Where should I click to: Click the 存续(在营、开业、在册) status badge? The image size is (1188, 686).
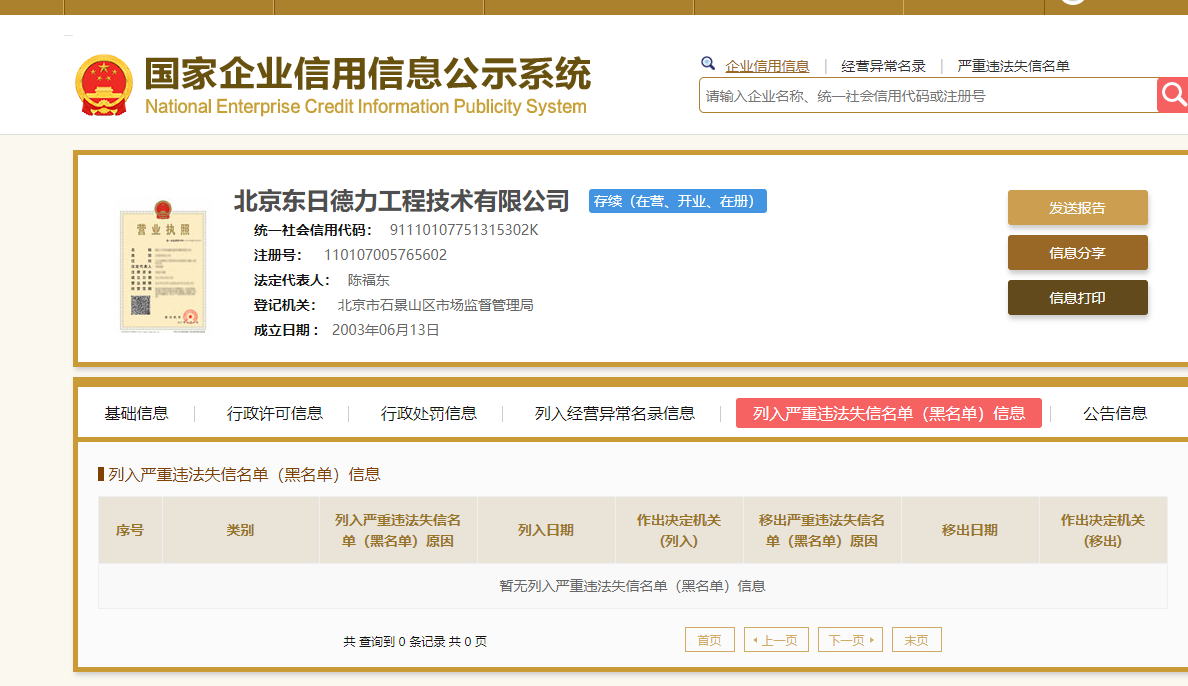677,201
